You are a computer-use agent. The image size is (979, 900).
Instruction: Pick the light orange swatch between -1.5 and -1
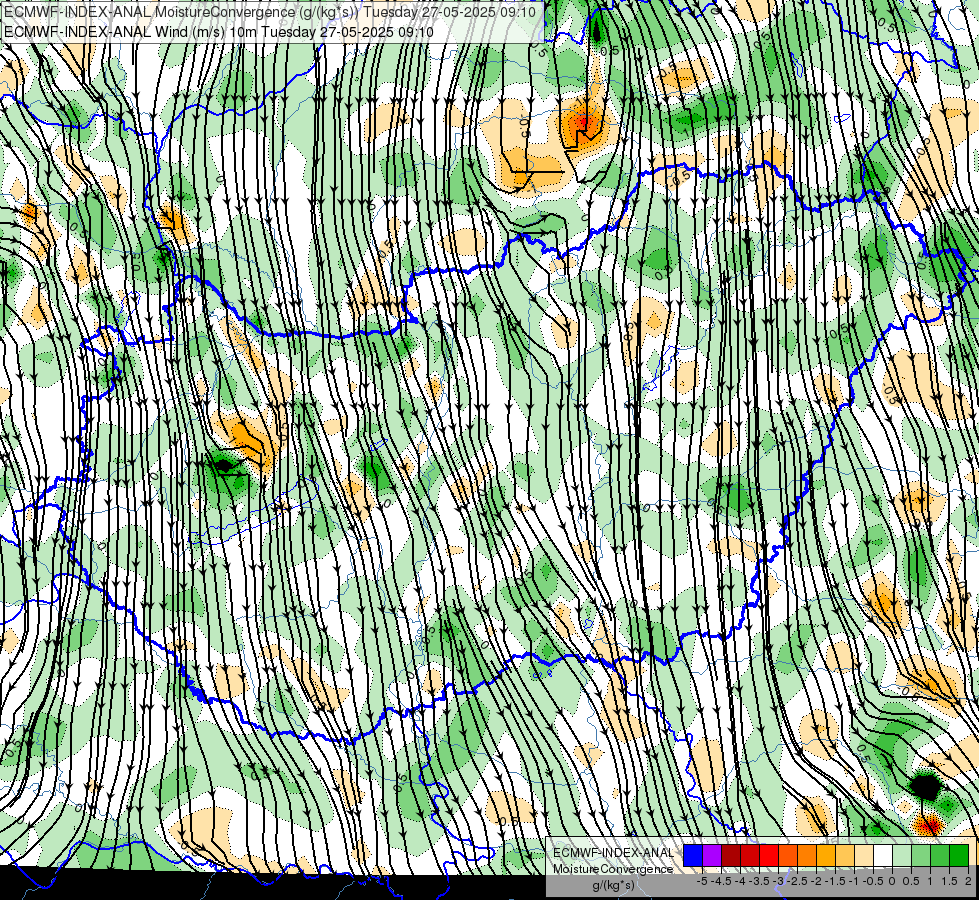(x=845, y=856)
